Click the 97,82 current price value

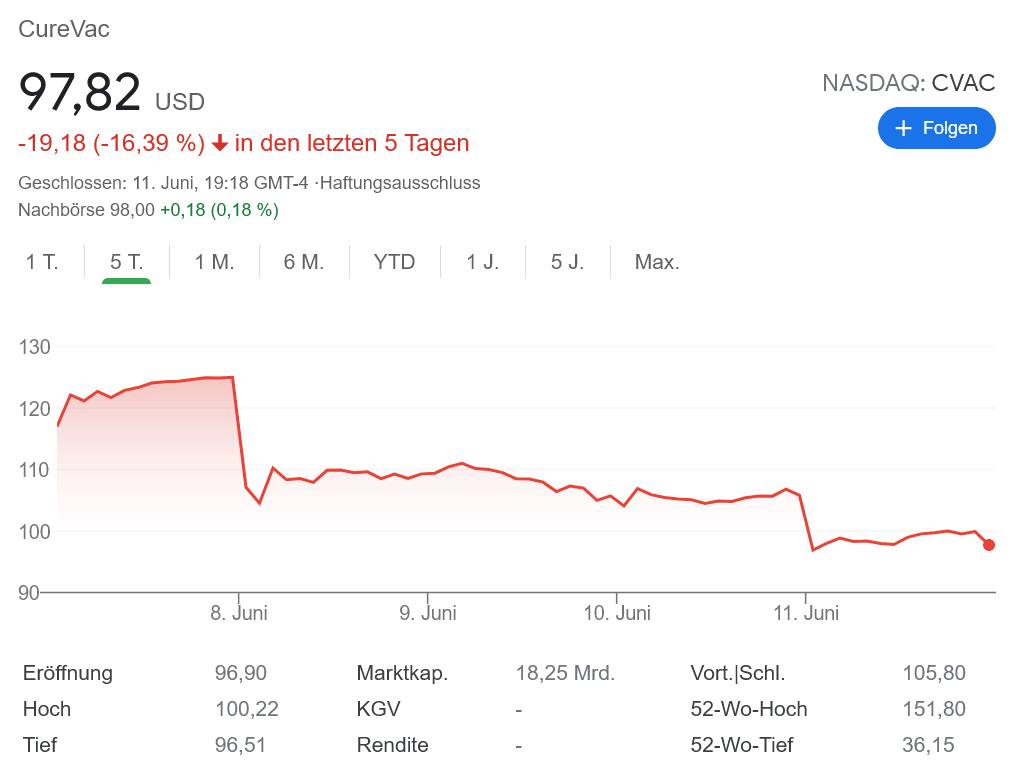[x=80, y=93]
